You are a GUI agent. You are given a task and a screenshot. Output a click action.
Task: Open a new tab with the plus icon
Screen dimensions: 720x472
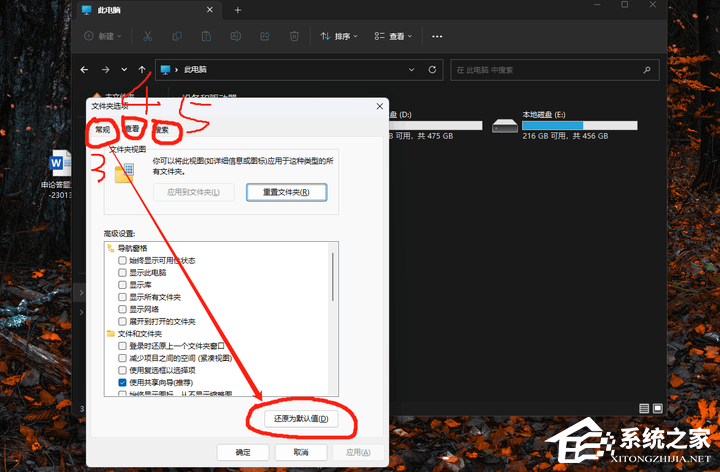238,10
